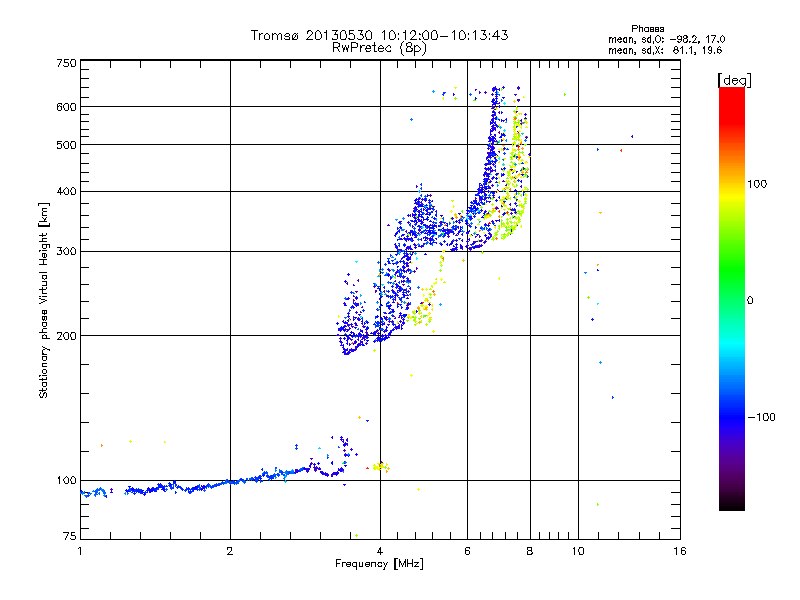This screenshot has height=600, width=800.
Task: Click the y-axis tick label '200'
Action: [66, 336]
